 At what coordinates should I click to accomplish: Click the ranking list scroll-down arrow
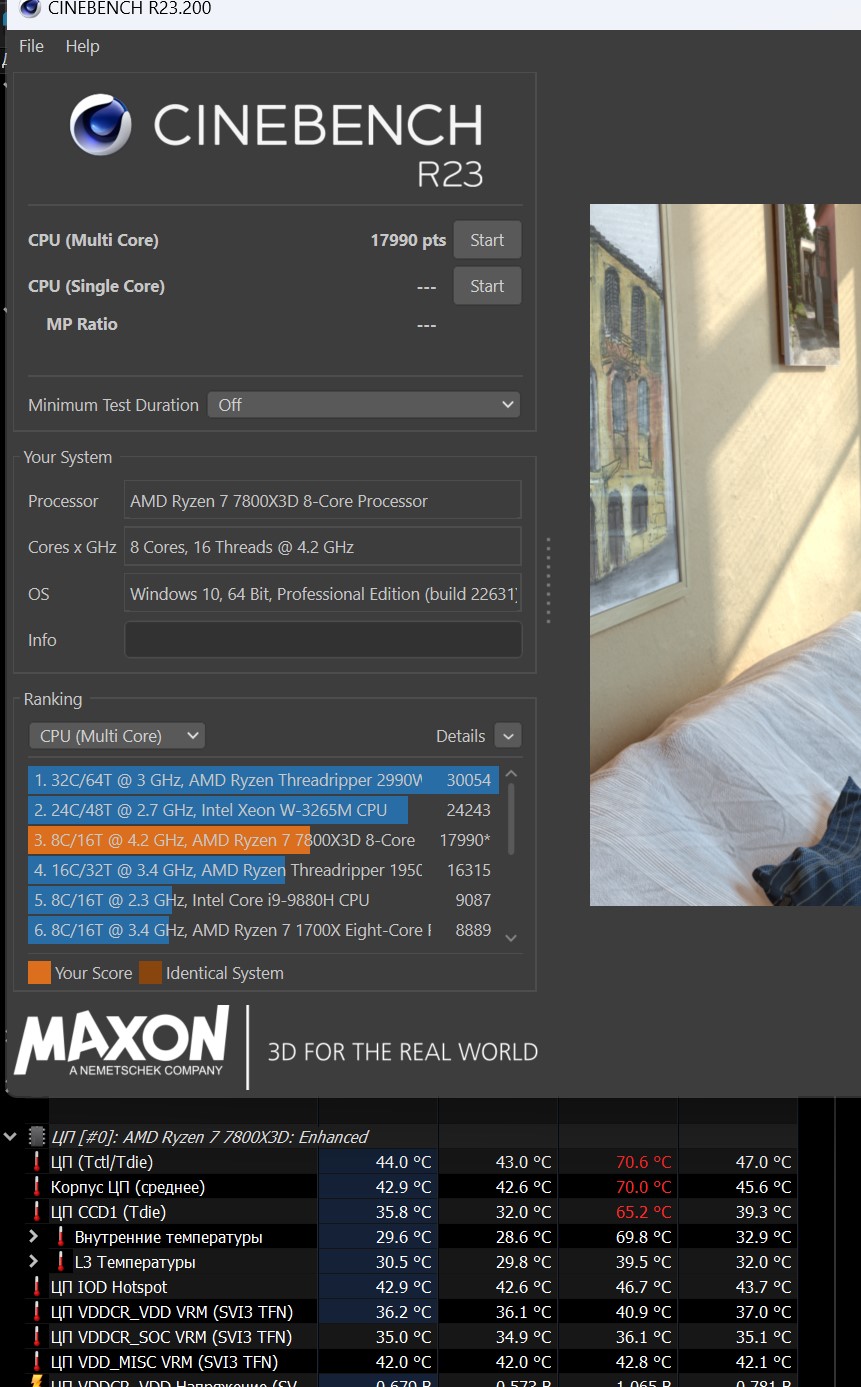[x=511, y=938]
